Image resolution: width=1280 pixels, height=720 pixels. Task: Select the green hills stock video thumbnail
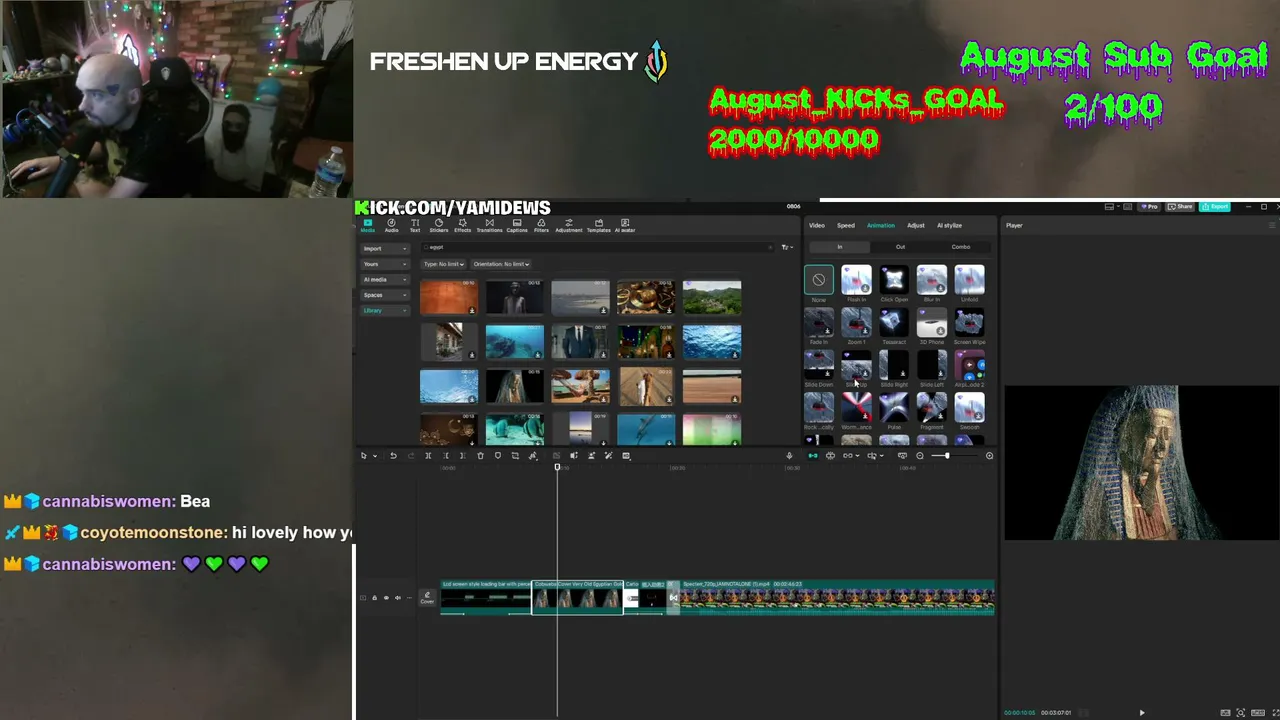tap(712, 298)
